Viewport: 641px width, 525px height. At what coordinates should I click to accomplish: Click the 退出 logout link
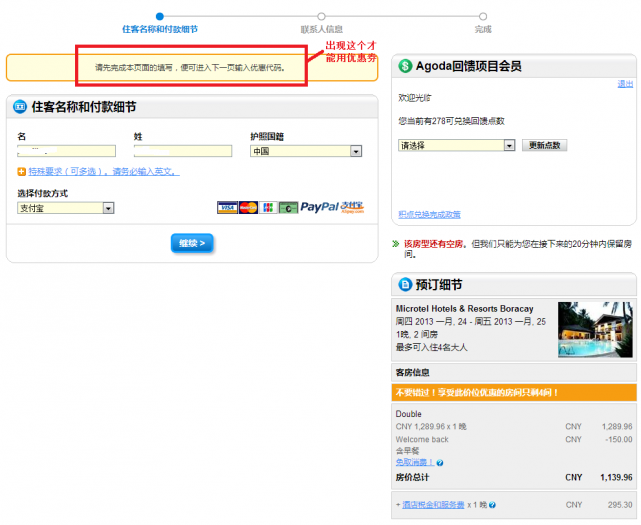[x=625, y=84]
